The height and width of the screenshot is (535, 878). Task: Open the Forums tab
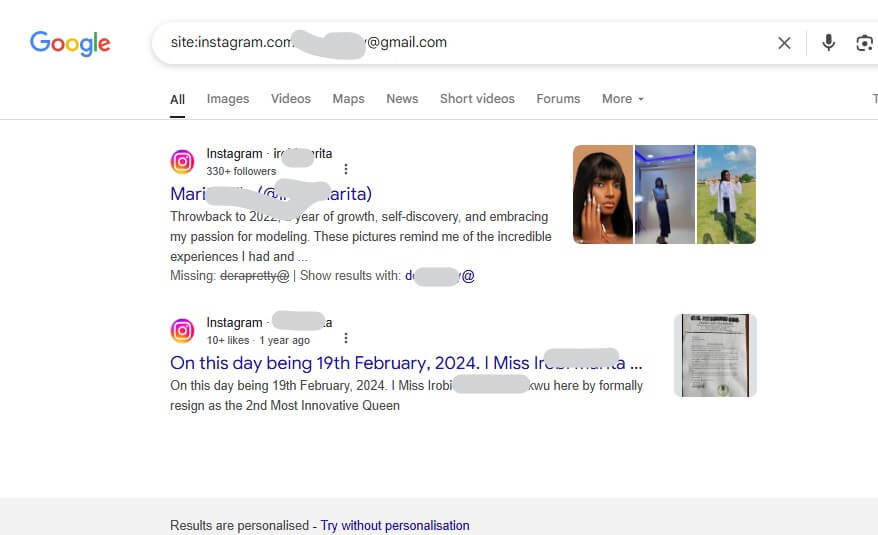[x=558, y=99]
